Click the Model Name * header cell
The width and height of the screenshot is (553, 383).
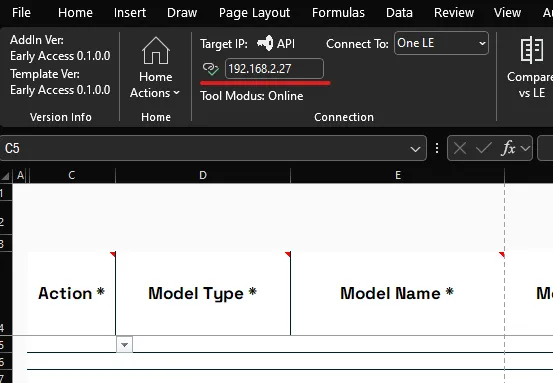397,293
